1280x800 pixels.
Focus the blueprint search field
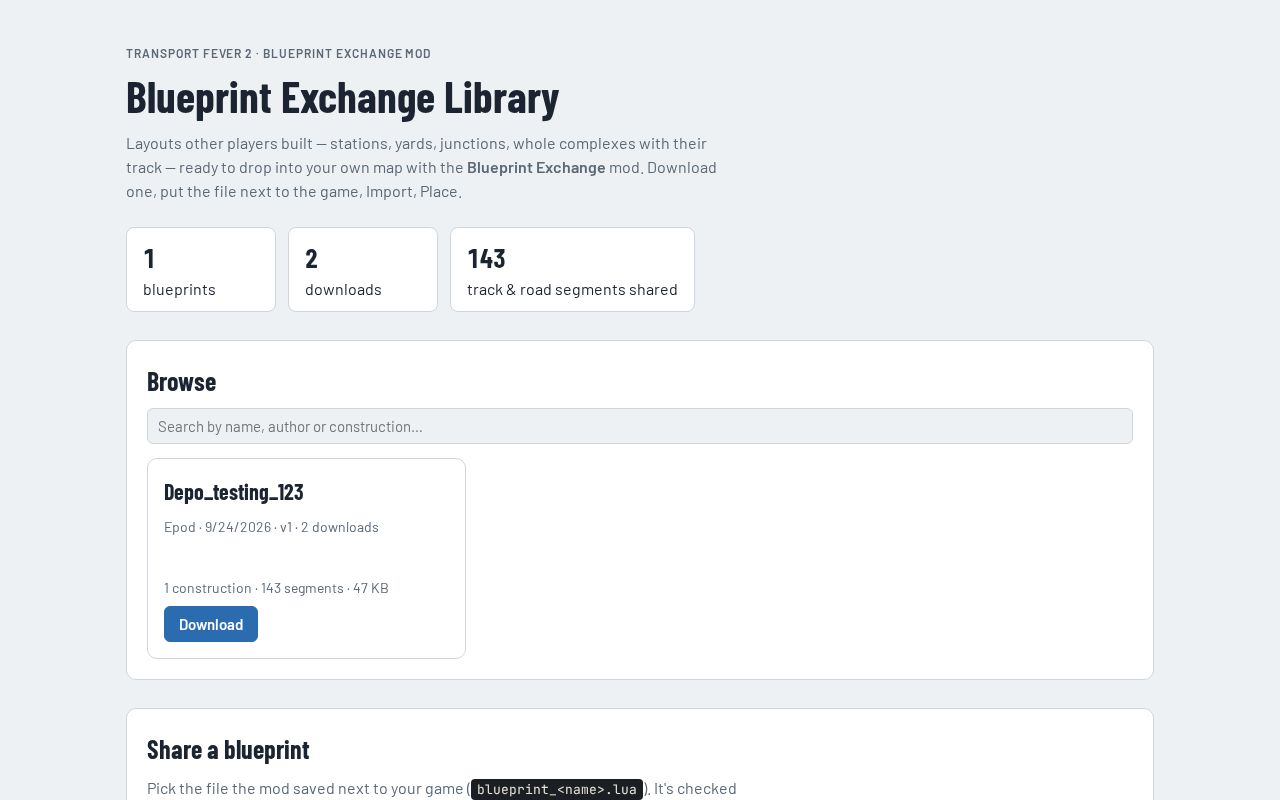pyautogui.click(x=640, y=426)
